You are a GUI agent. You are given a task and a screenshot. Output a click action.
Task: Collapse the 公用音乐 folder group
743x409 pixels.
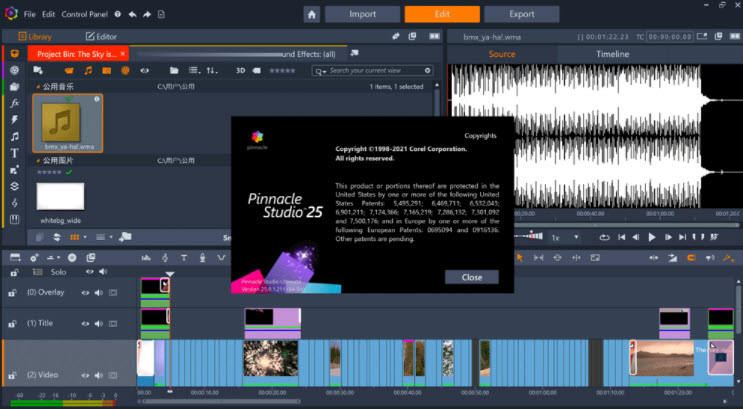click(x=38, y=88)
